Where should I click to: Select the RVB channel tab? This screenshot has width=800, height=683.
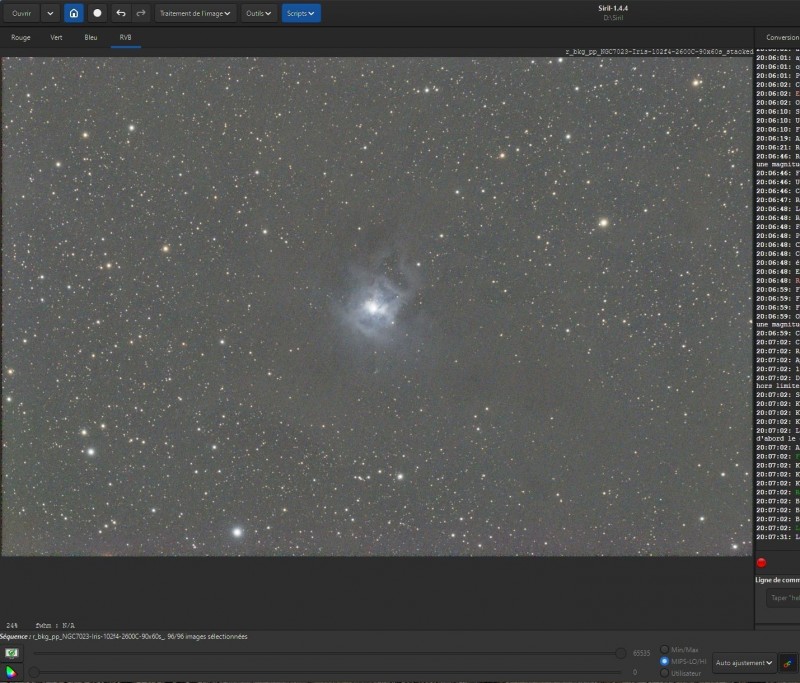tap(126, 37)
